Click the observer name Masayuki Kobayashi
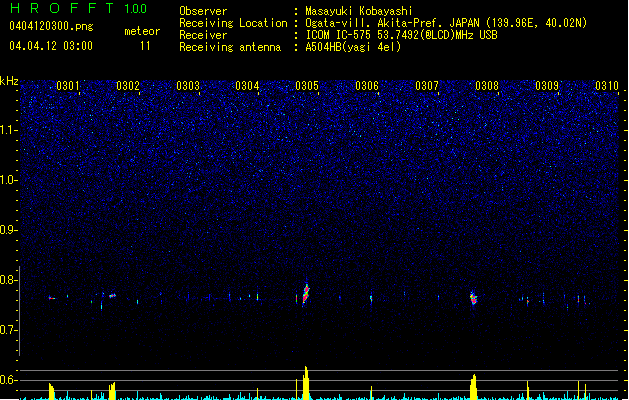 pyautogui.click(x=359, y=11)
